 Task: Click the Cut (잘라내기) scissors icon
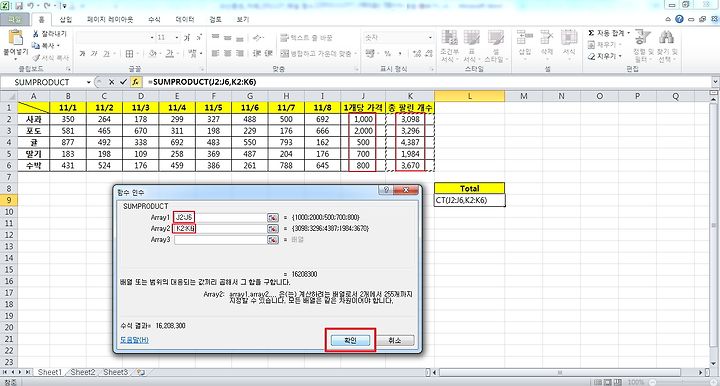36,34
